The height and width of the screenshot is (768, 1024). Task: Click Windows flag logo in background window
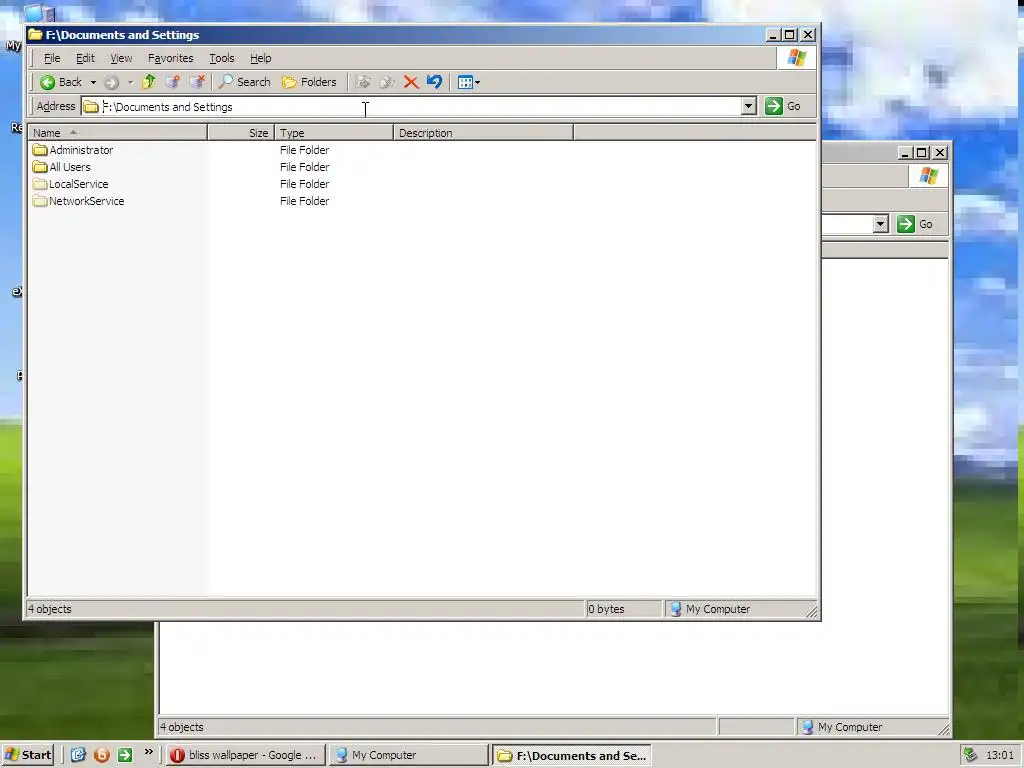click(928, 176)
